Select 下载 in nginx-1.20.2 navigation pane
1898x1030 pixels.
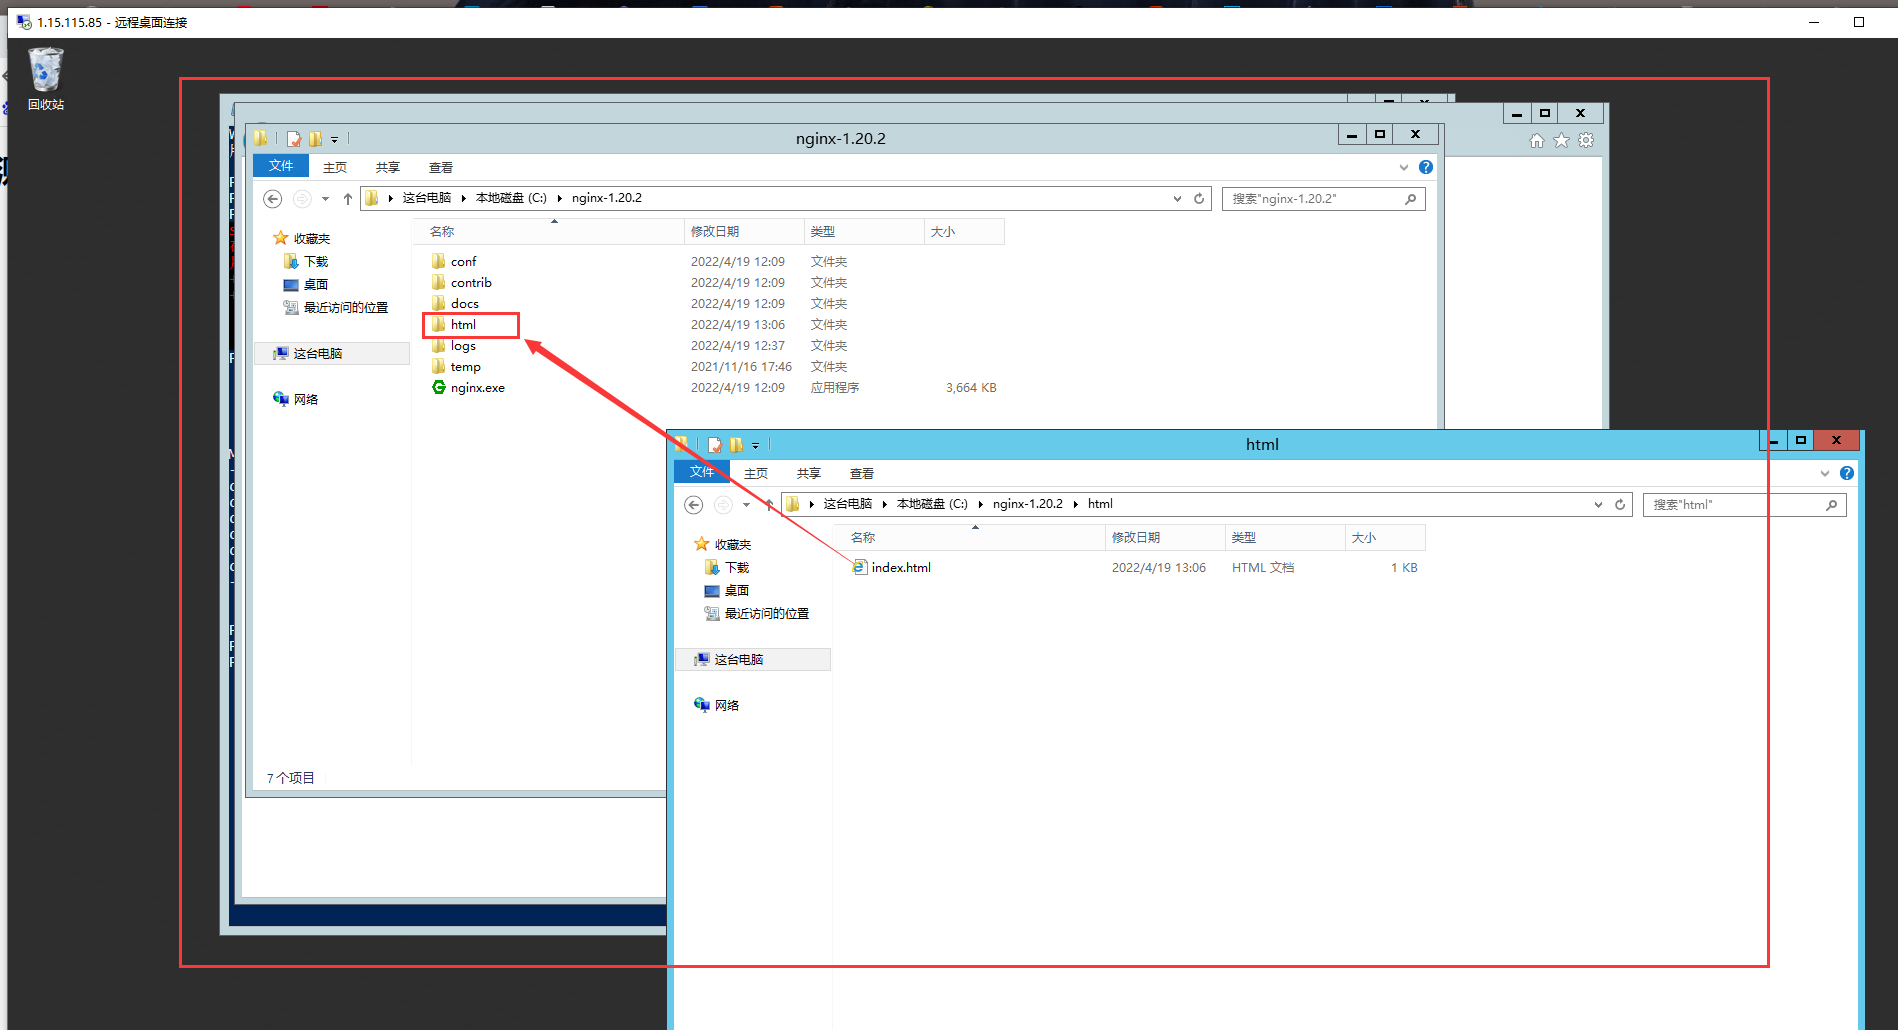tap(307, 261)
